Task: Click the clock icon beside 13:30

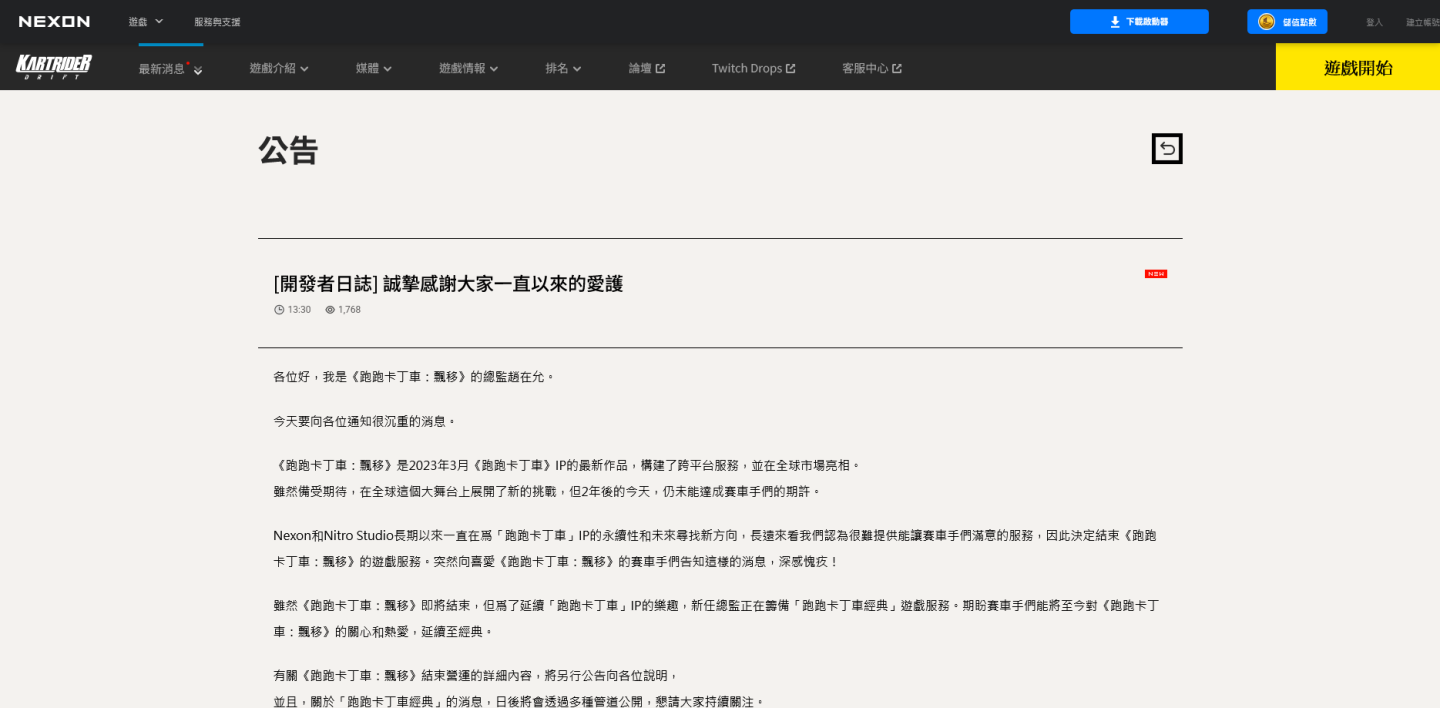Action: pyautogui.click(x=279, y=310)
